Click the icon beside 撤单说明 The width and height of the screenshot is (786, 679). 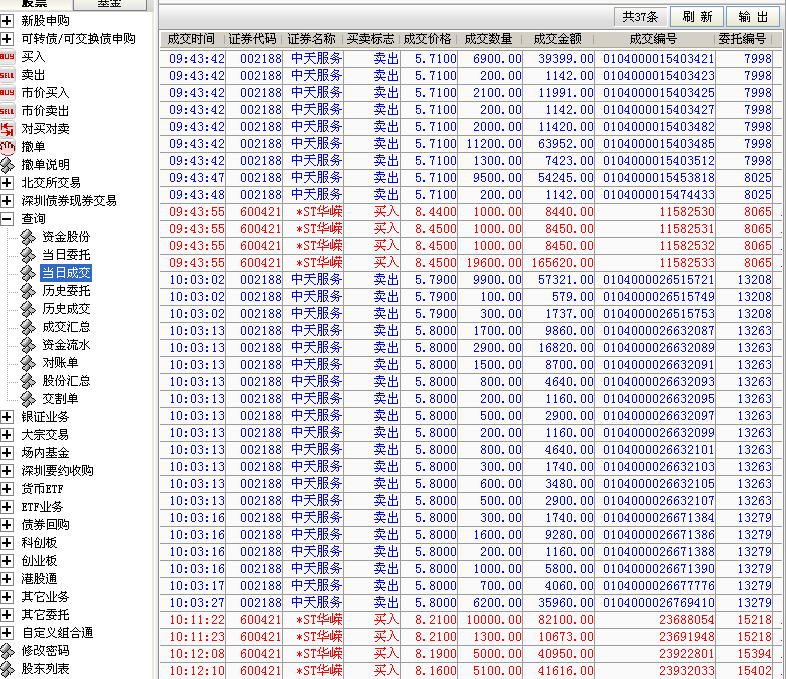(x=7, y=165)
